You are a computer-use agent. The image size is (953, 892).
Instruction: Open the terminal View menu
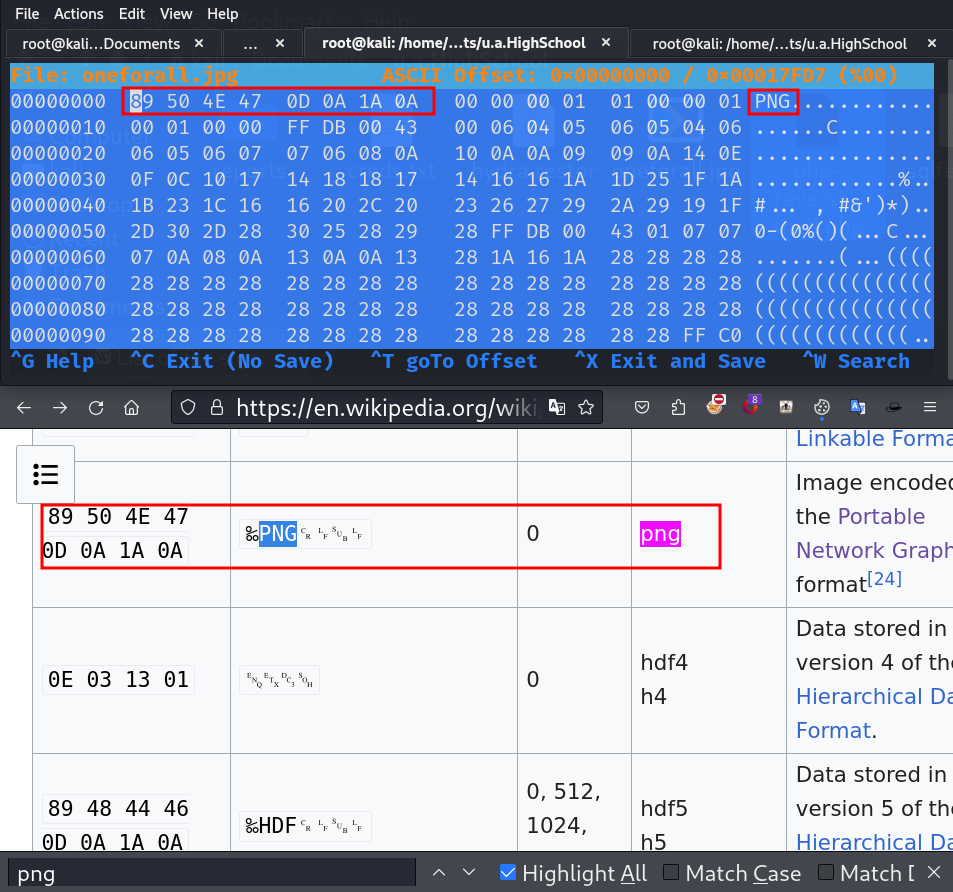(176, 14)
